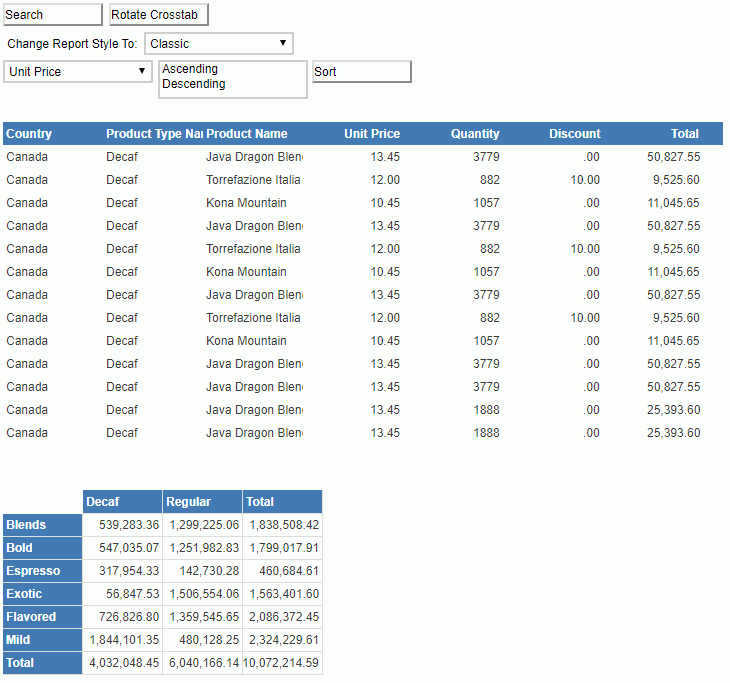Screen dimensions: 730x683
Task: Click the Product Name column header
Action: (247, 134)
